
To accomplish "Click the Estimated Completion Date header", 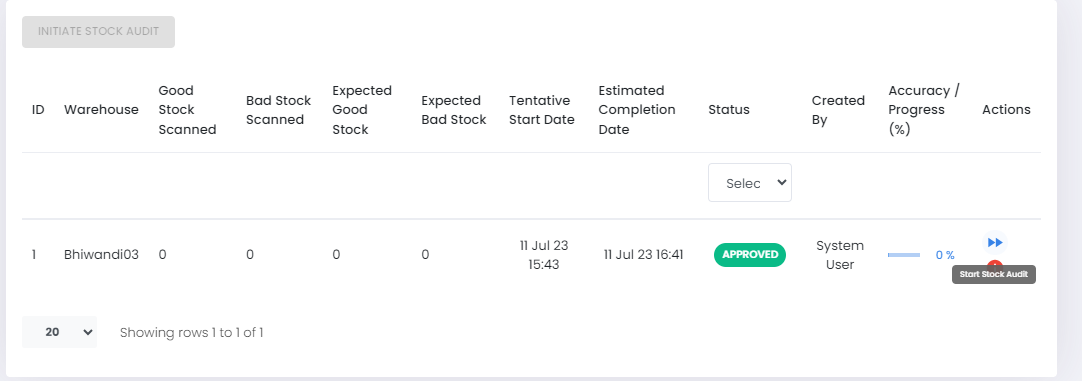I will pyautogui.click(x=636, y=110).
